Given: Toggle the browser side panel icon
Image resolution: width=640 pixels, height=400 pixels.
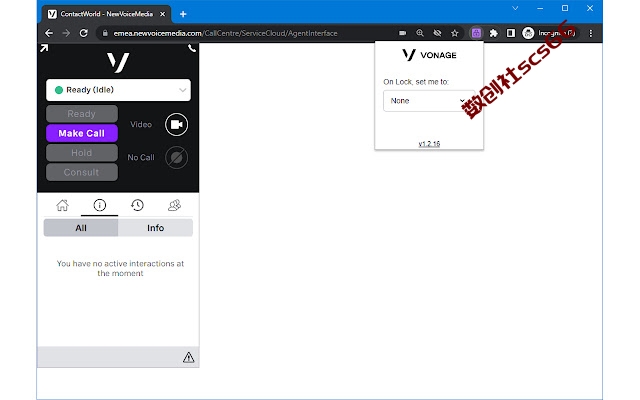Looking at the screenshot, I should 511,33.
